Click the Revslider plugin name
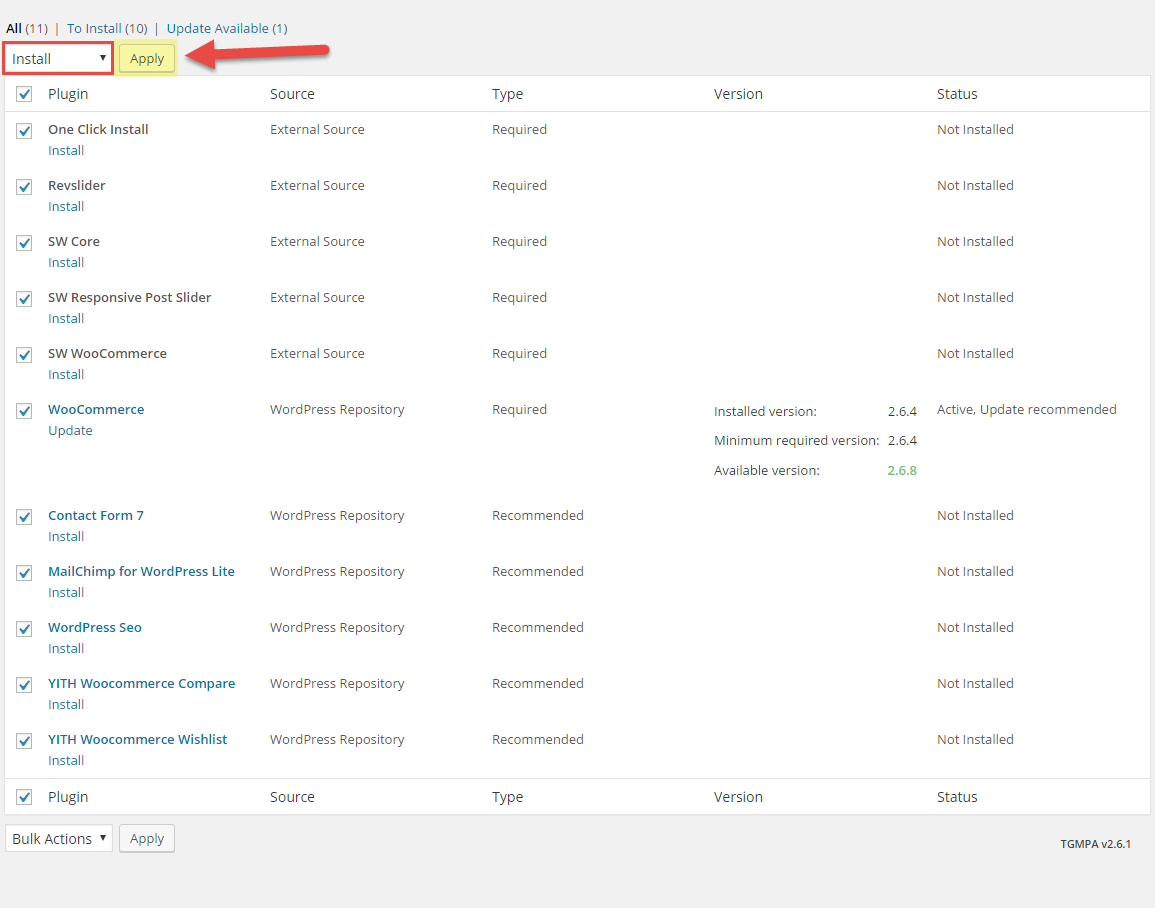This screenshot has height=908, width=1155. point(77,186)
